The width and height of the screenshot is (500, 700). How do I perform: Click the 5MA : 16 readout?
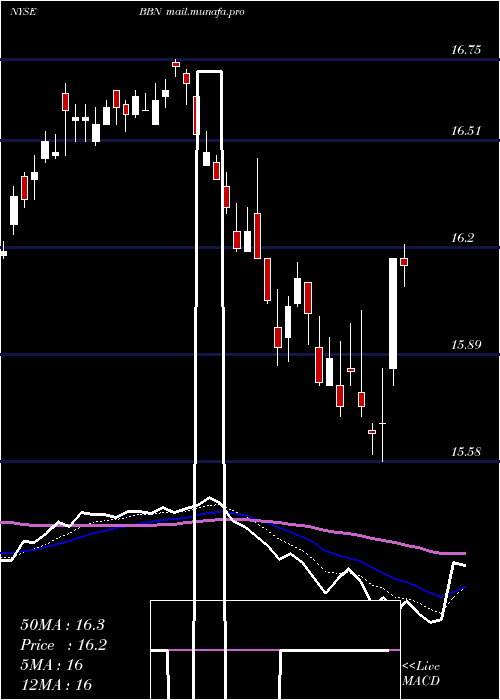coord(52,665)
